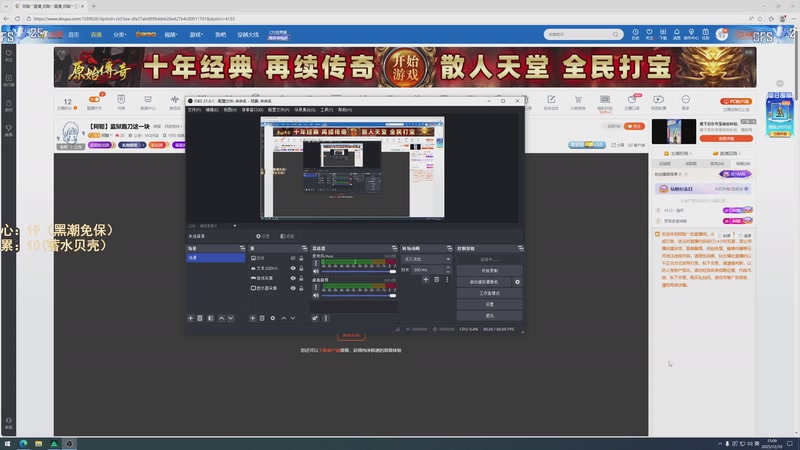
Task: Adjust the Mic/Aux volume slider
Action: [x=359, y=271]
